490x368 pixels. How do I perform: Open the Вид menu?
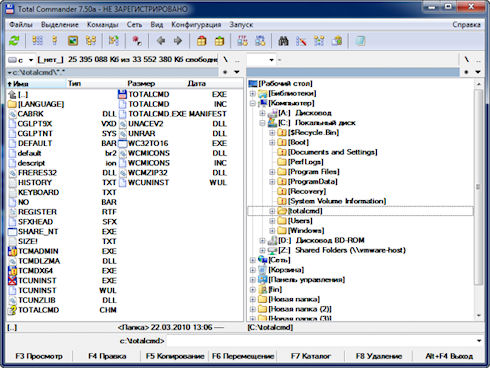157,25
